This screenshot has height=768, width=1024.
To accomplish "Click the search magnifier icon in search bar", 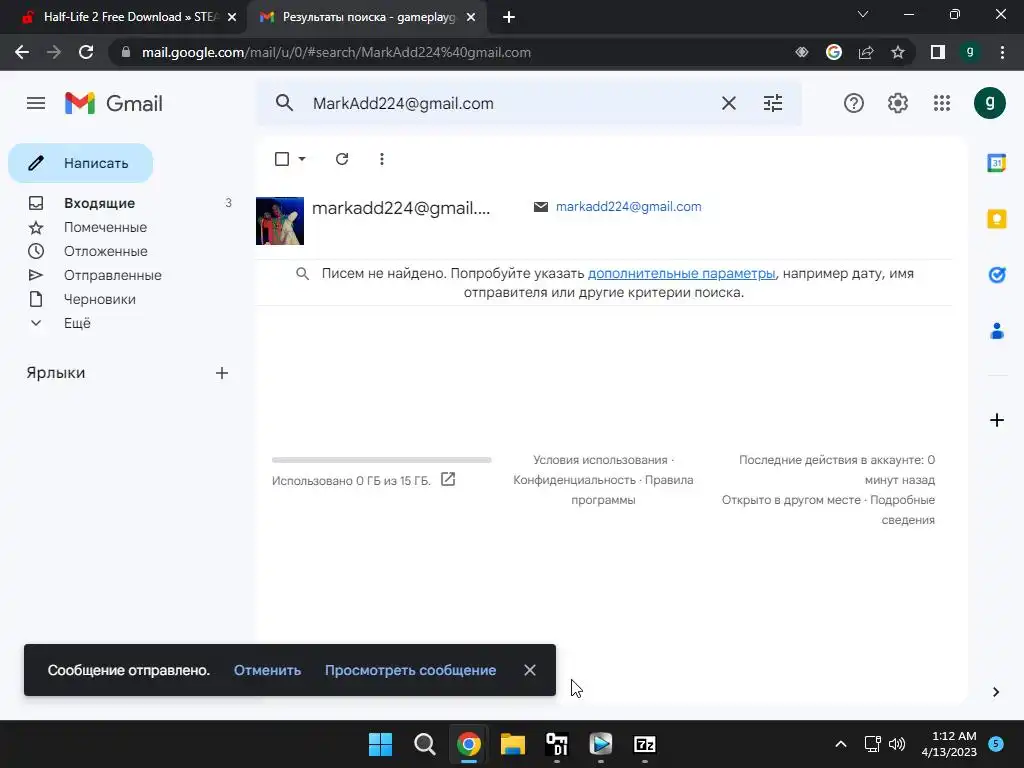I will coord(284,103).
